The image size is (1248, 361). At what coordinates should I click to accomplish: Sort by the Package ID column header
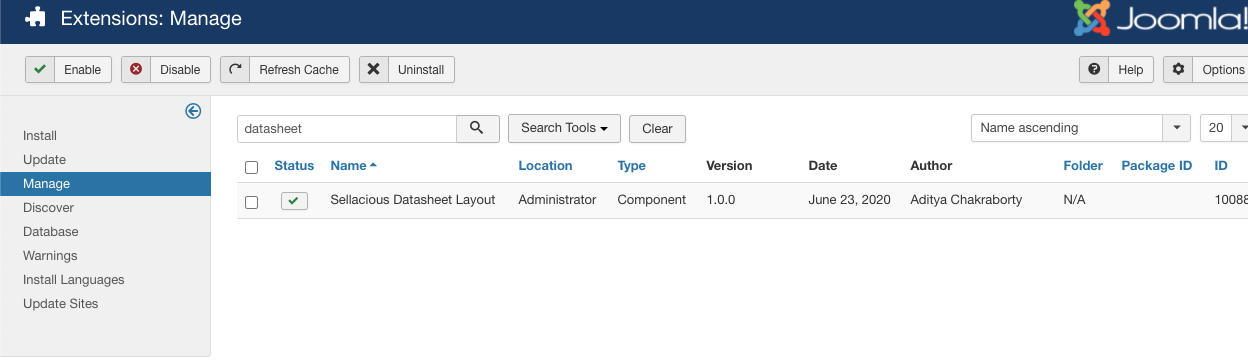tap(1156, 166)
